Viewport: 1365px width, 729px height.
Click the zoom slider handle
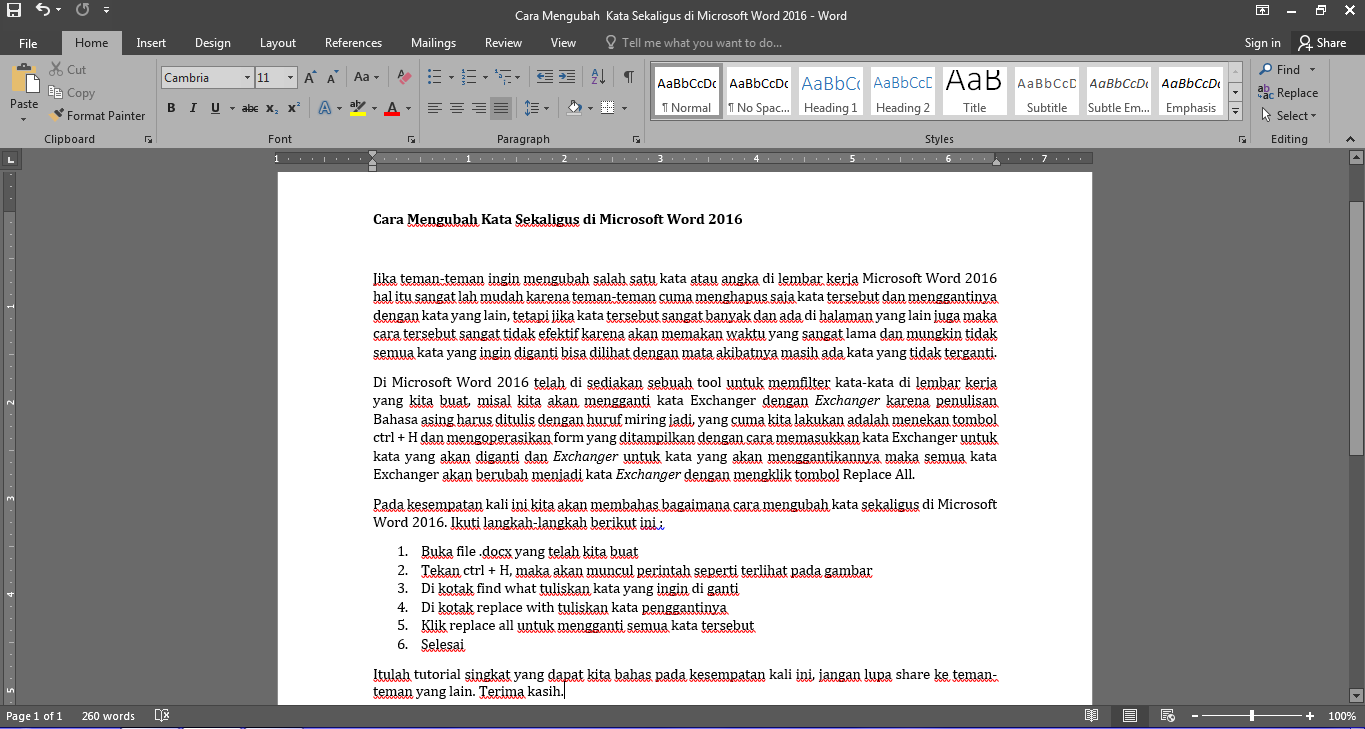pos(1251,716)
